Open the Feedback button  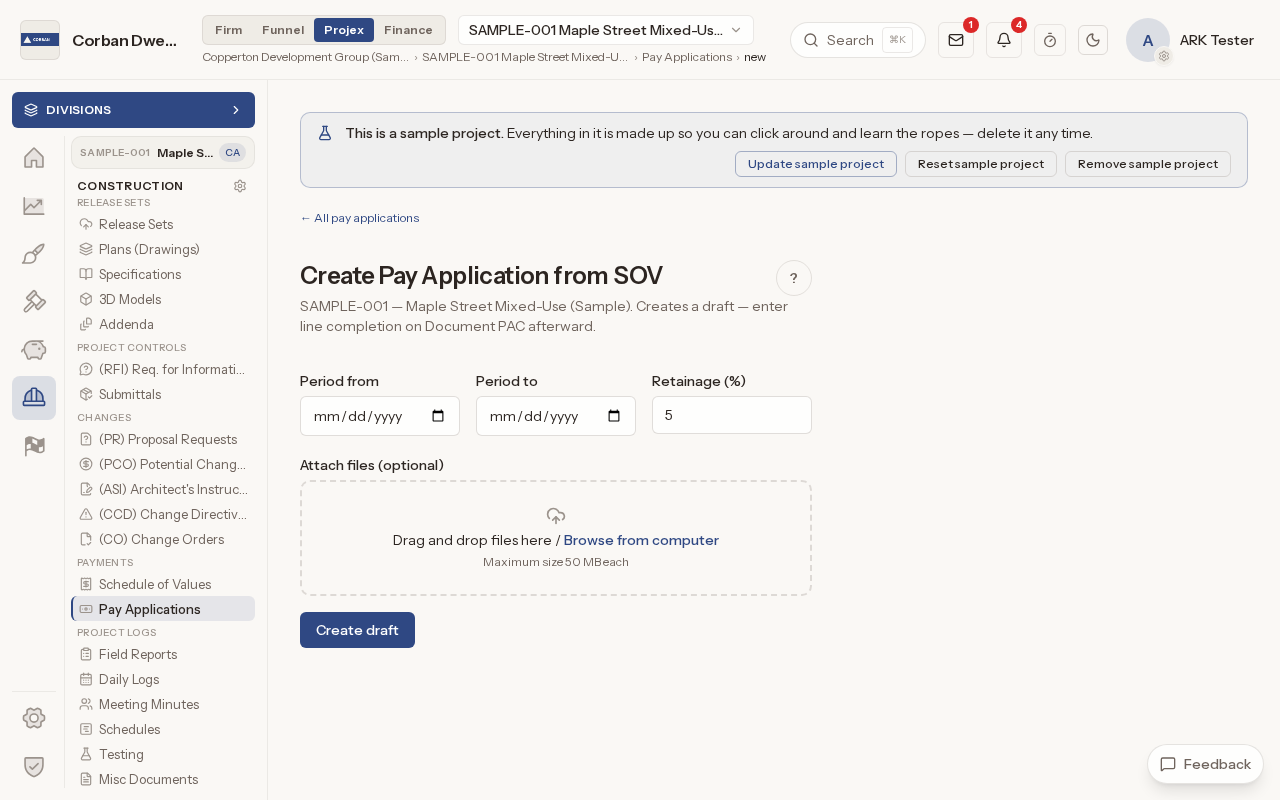(x=1205, y=764)
